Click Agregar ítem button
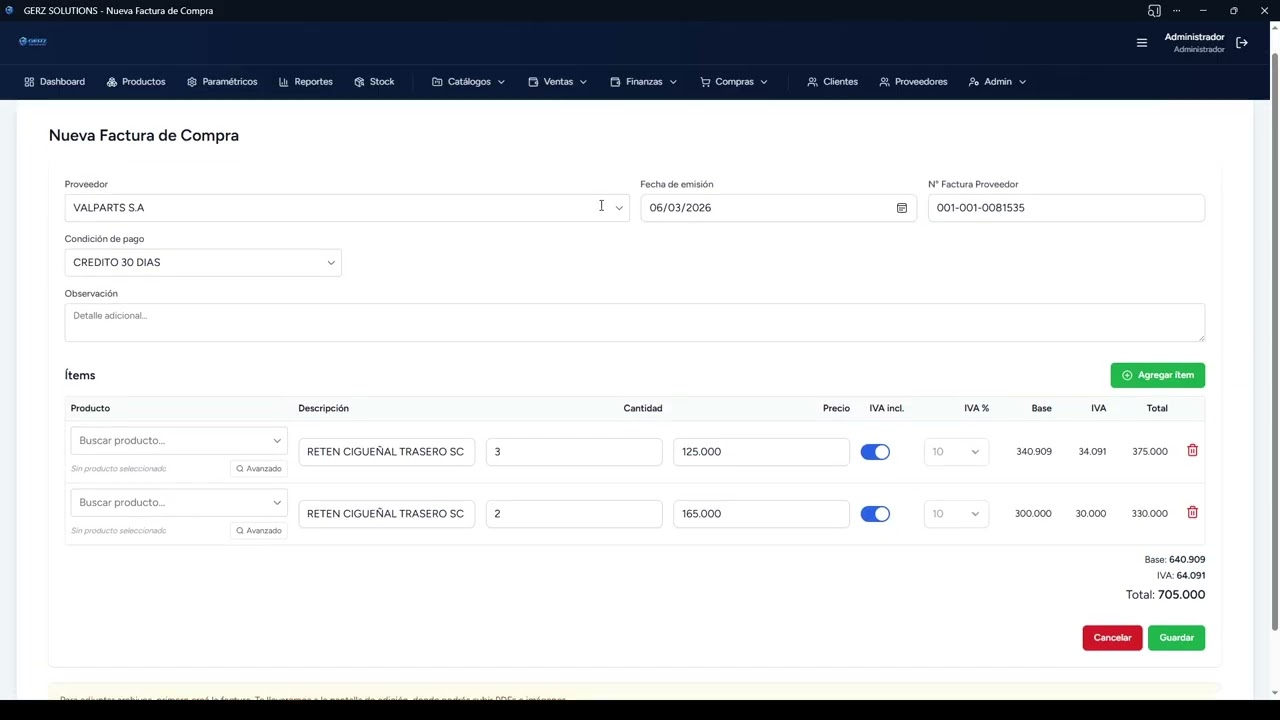 coord(1157,375)
